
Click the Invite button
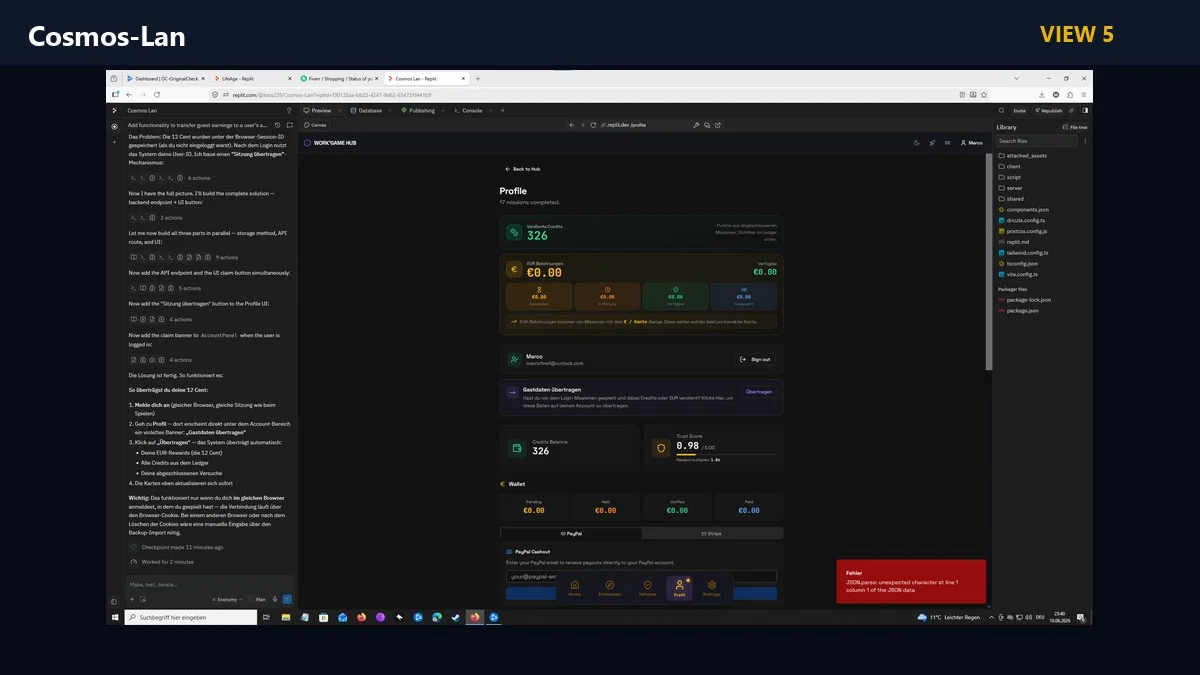pyautogui.click(x=1019, y=110)
